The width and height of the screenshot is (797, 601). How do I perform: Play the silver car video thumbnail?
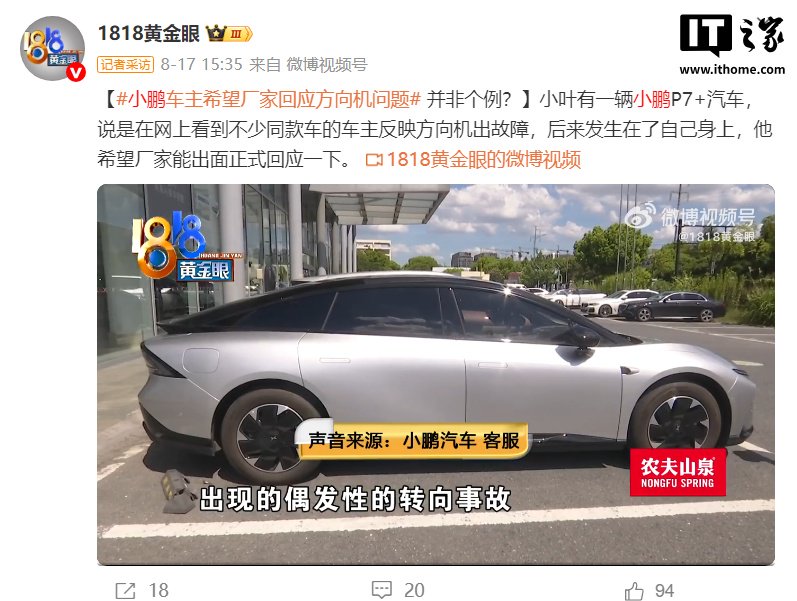436,374
